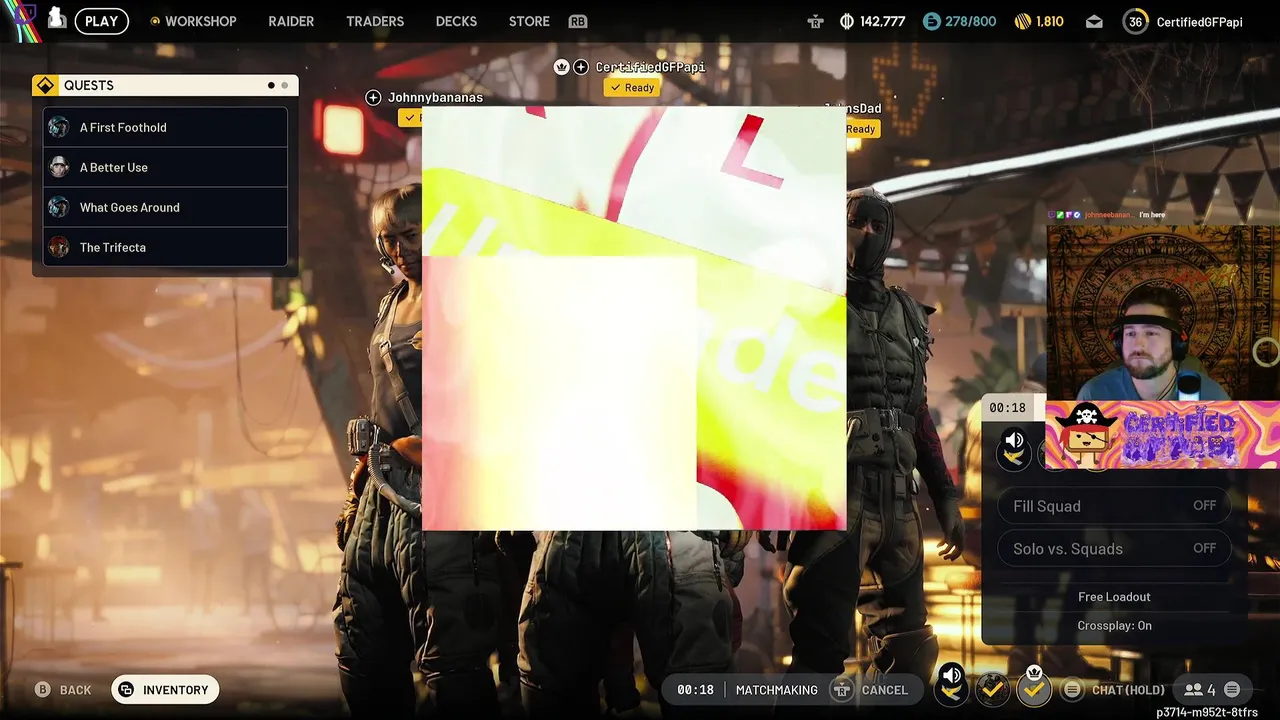The height and width of the screenshot is (720, 1280).
Task: Click the gold token icon beside 1.810
Action: coord(1022,21)
